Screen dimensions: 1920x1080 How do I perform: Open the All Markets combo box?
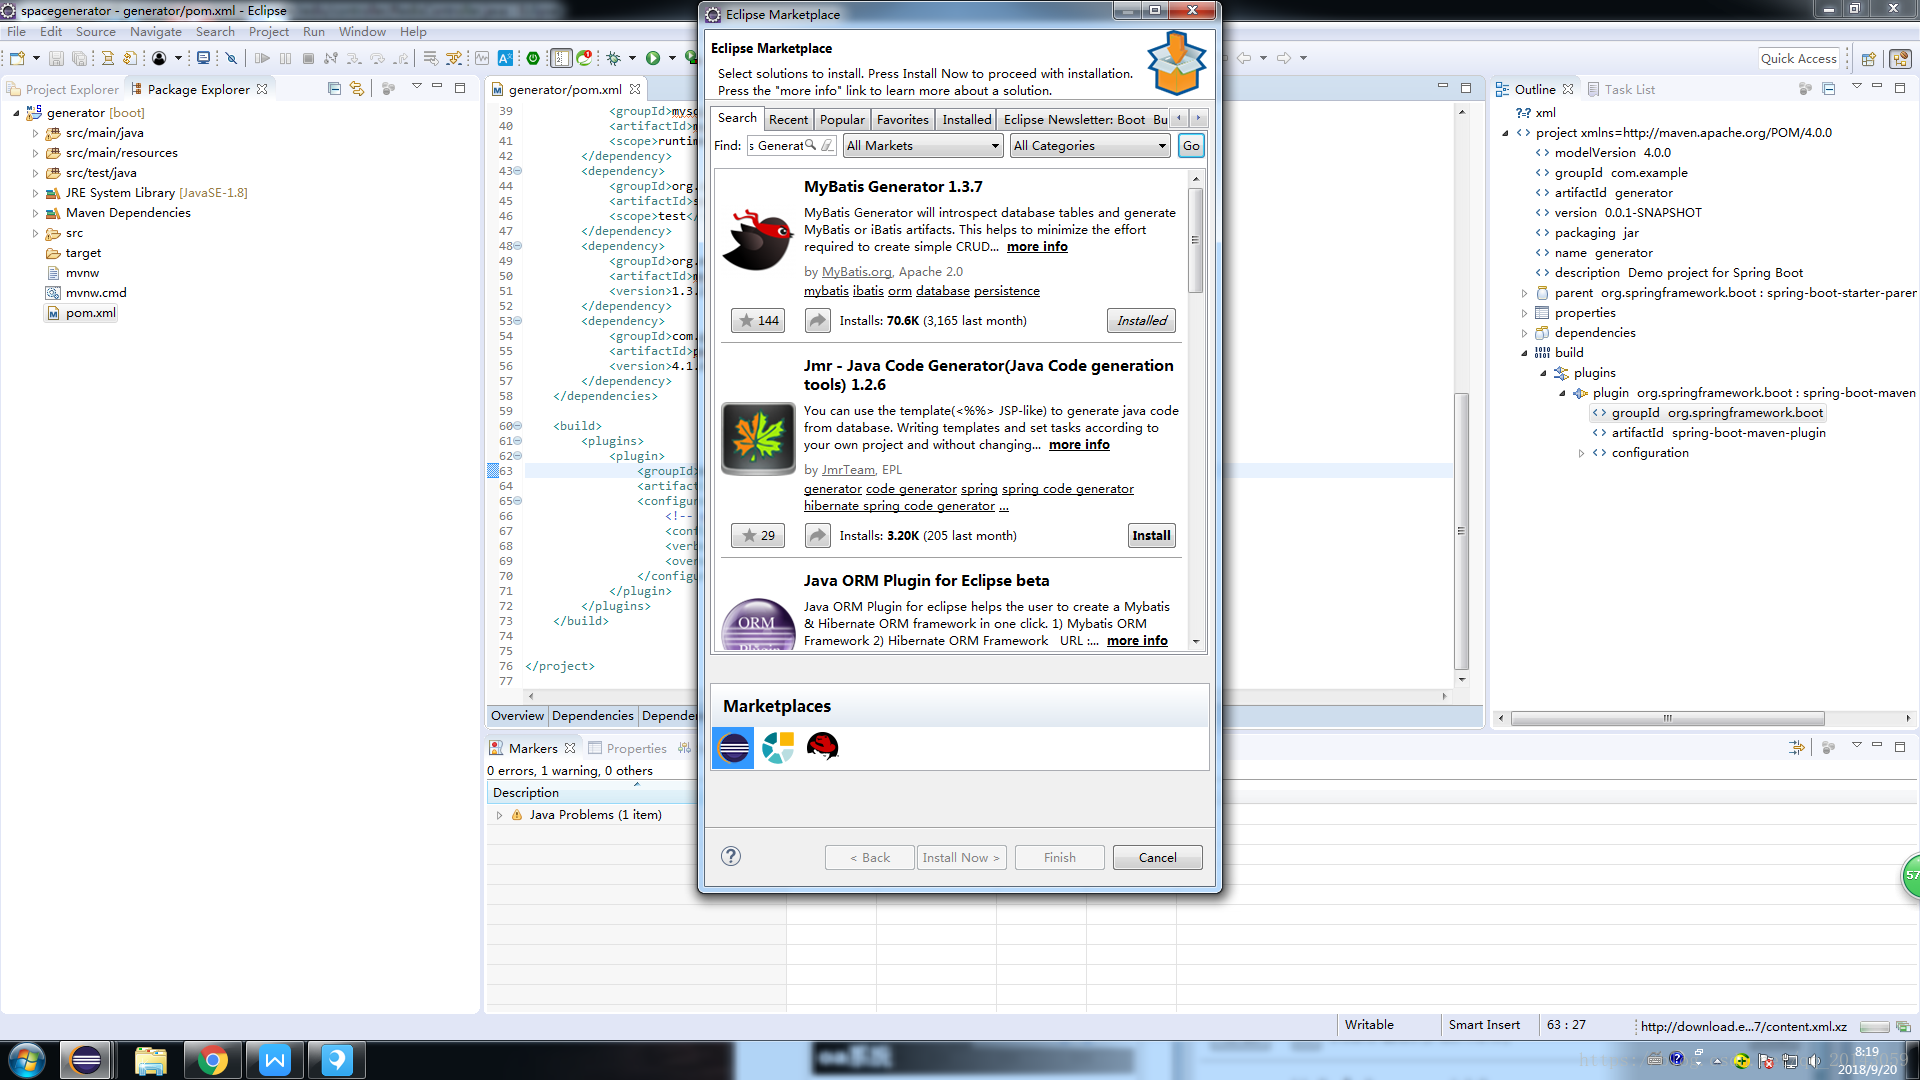(923, 146)
